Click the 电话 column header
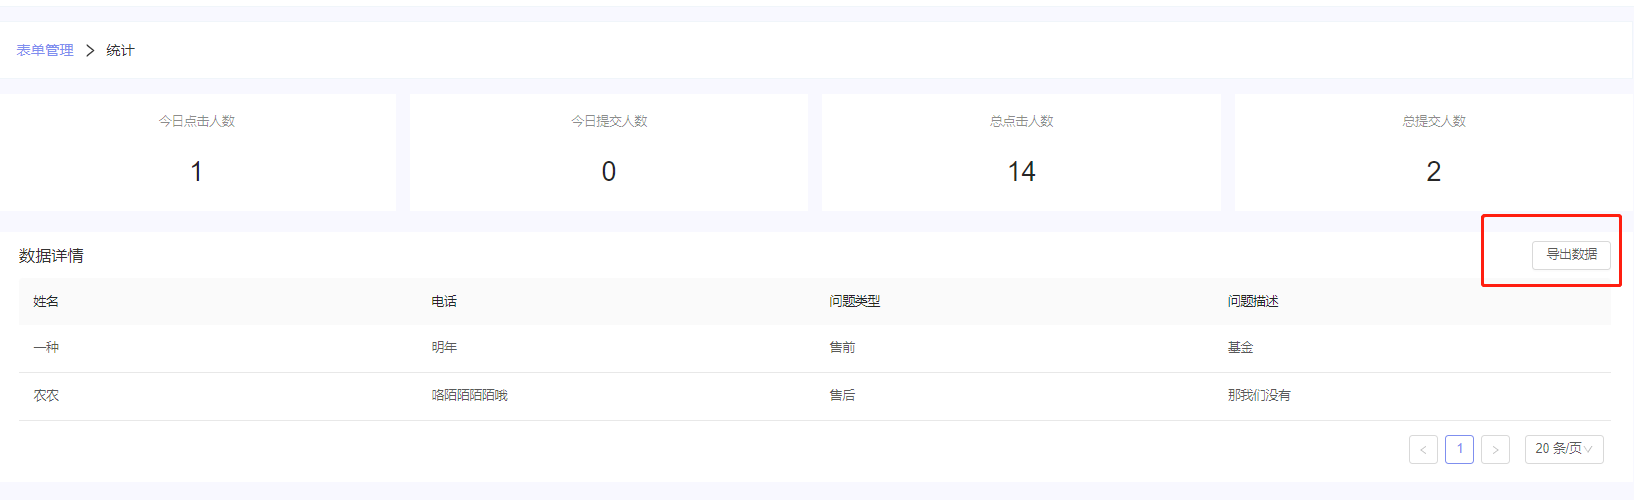 444,301
